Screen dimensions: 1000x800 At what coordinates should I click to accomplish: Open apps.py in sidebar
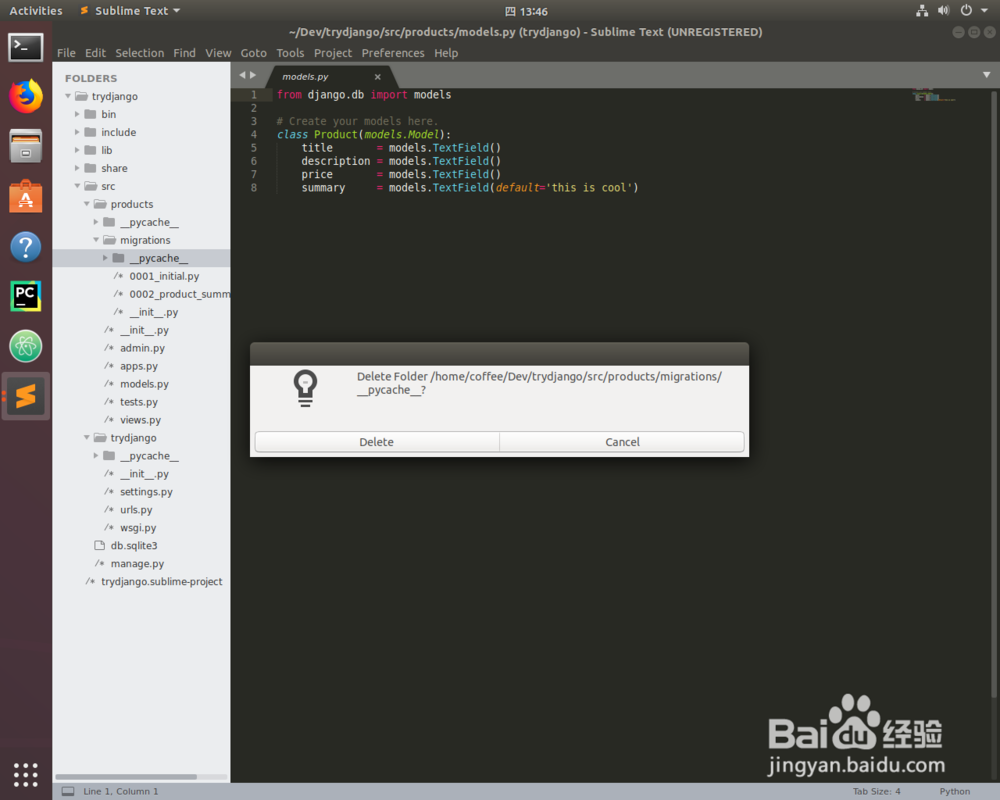tap(138, 366)
